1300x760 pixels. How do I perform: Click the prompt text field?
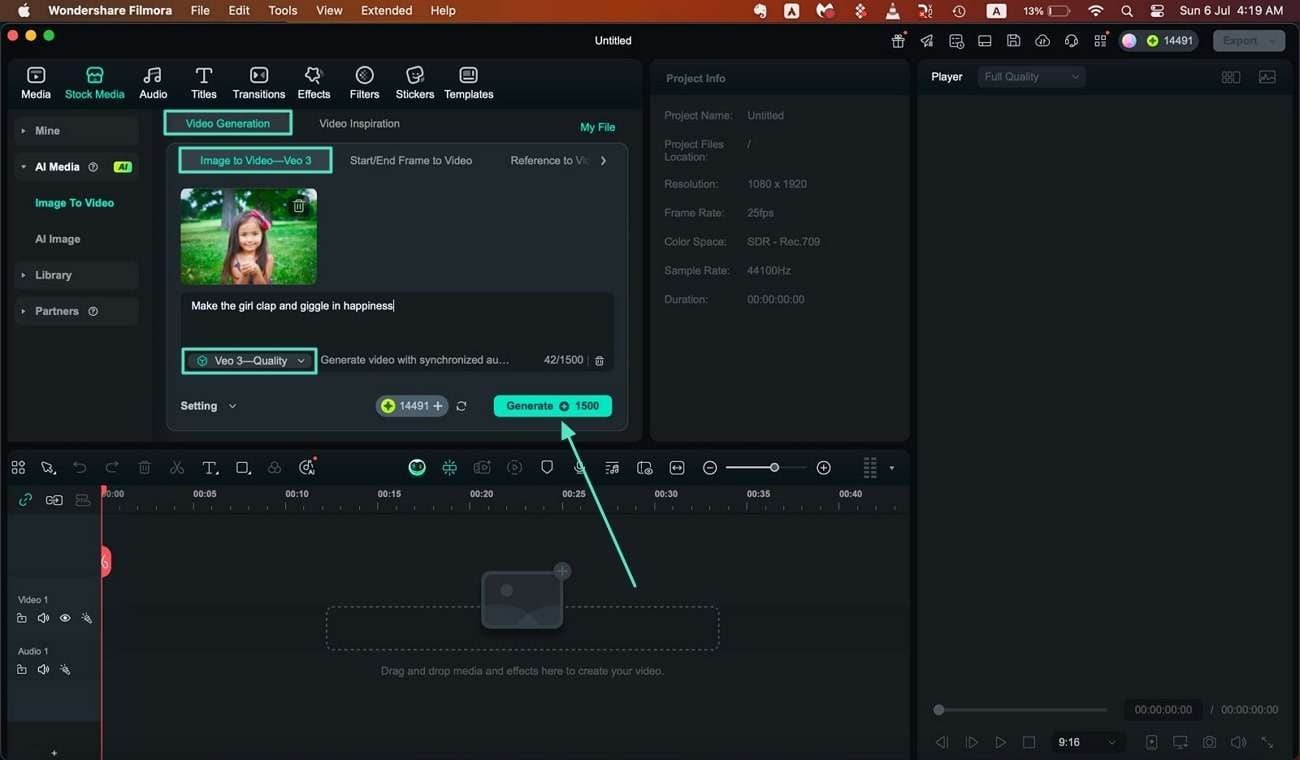tap(398, 318)
